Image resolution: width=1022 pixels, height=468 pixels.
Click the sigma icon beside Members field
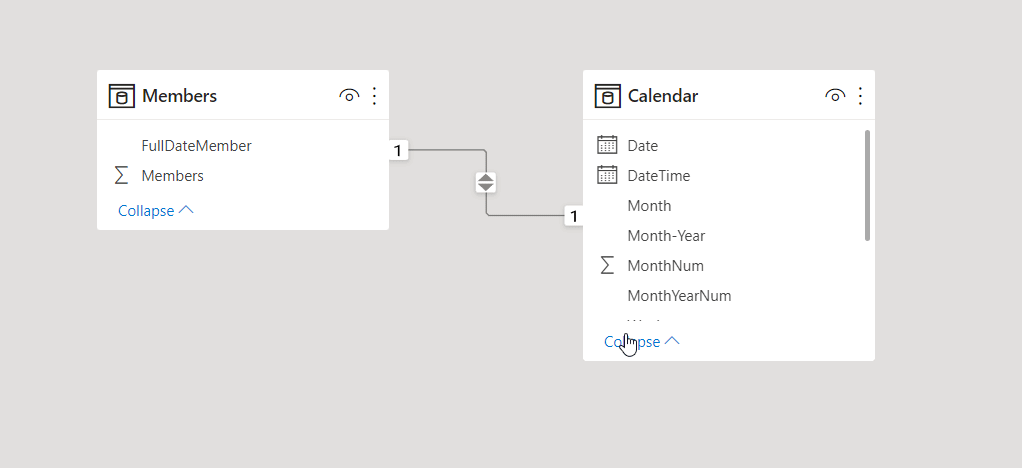click(x=121, y=175)
